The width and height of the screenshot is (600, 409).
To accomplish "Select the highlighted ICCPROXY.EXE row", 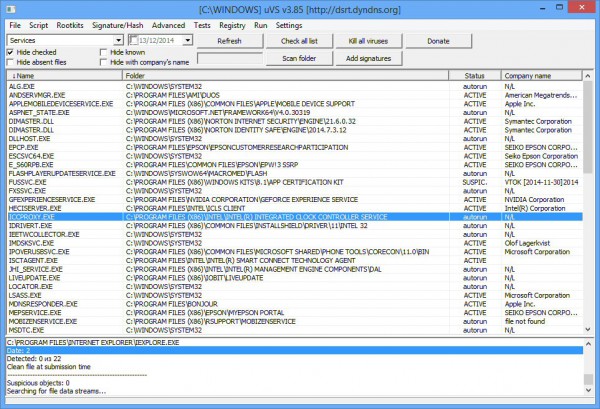I will [x=295, y=217].
